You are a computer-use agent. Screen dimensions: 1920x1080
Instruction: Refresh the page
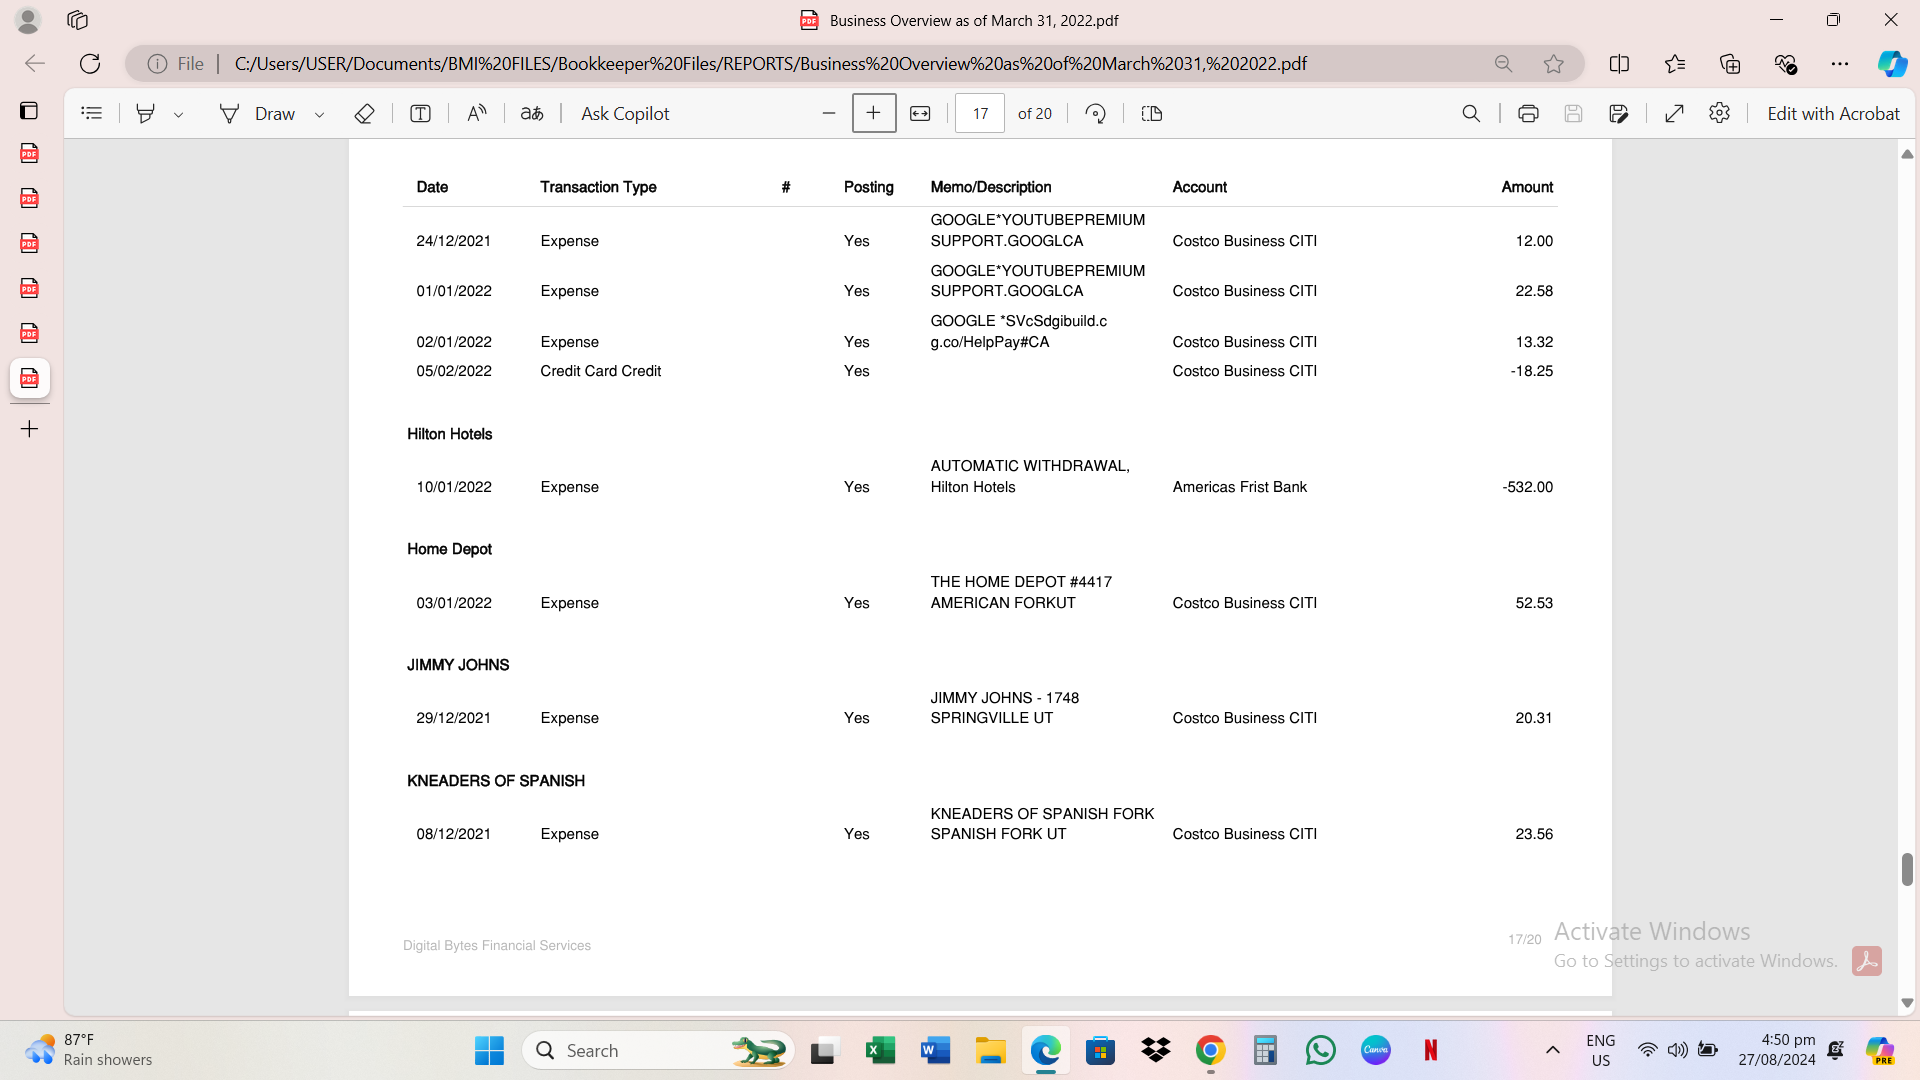[x=90, y=64]
